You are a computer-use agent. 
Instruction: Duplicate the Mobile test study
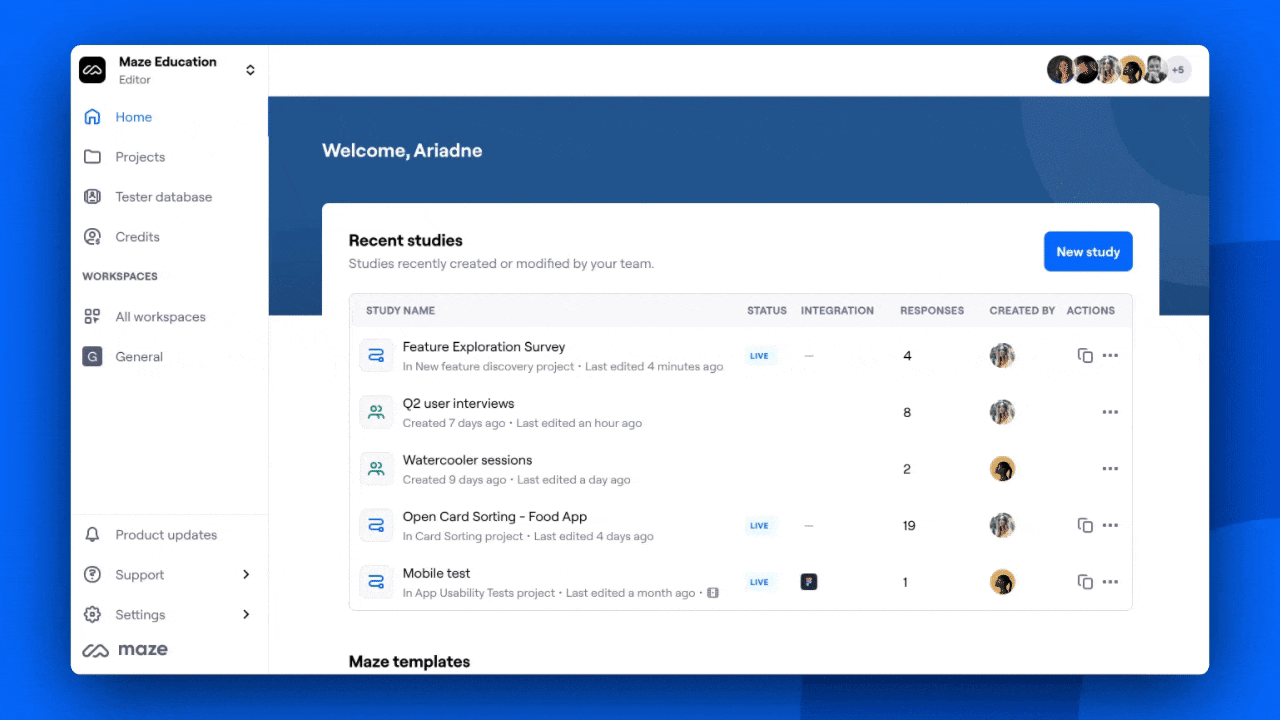(x=1085, y=582)
